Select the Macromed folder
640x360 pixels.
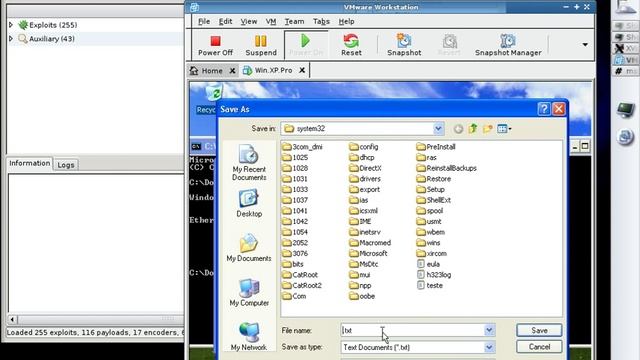(x=371, y=243)
